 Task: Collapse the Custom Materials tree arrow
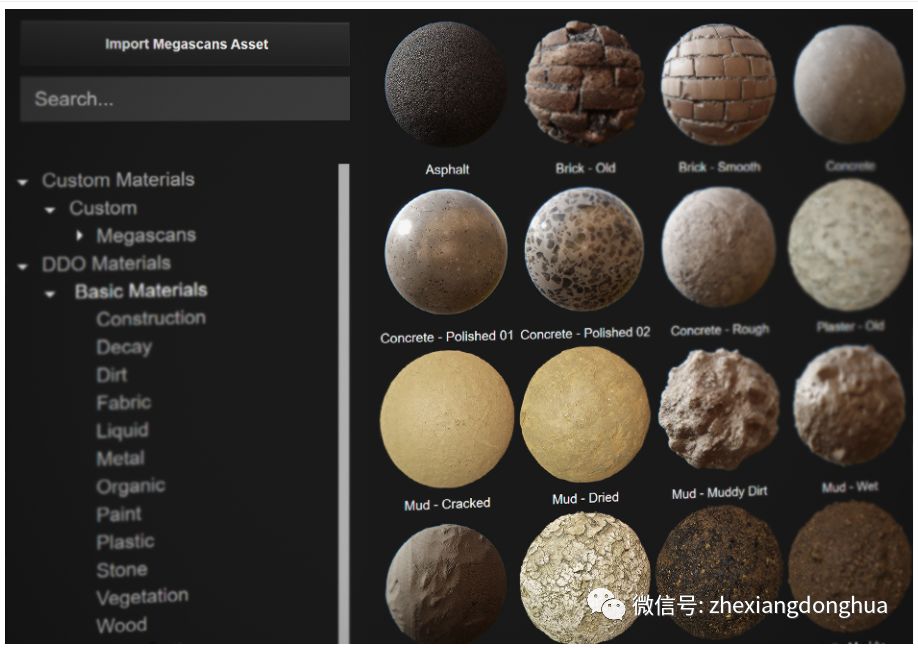click(23, 182)
